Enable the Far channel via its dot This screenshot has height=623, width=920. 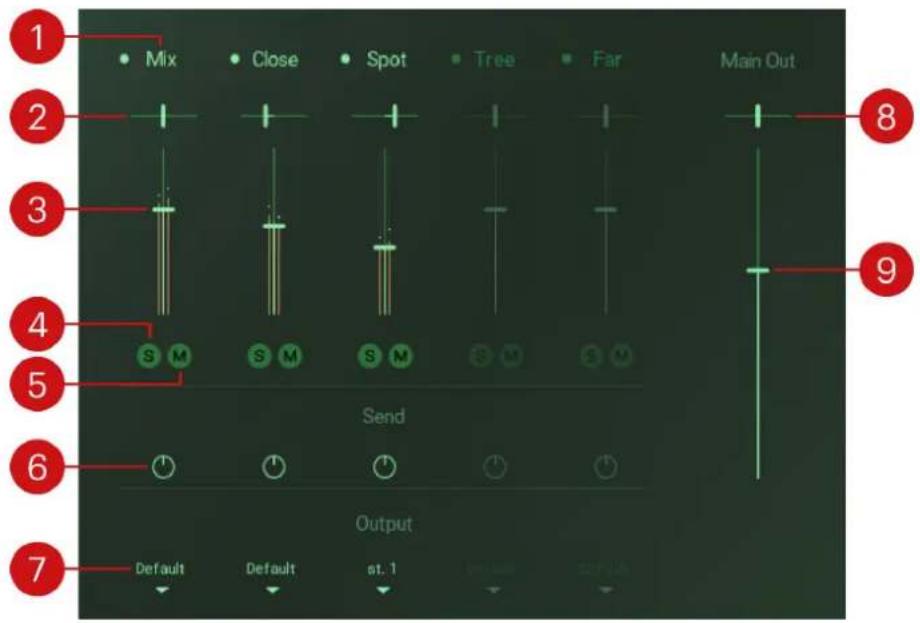coord(566,59)
